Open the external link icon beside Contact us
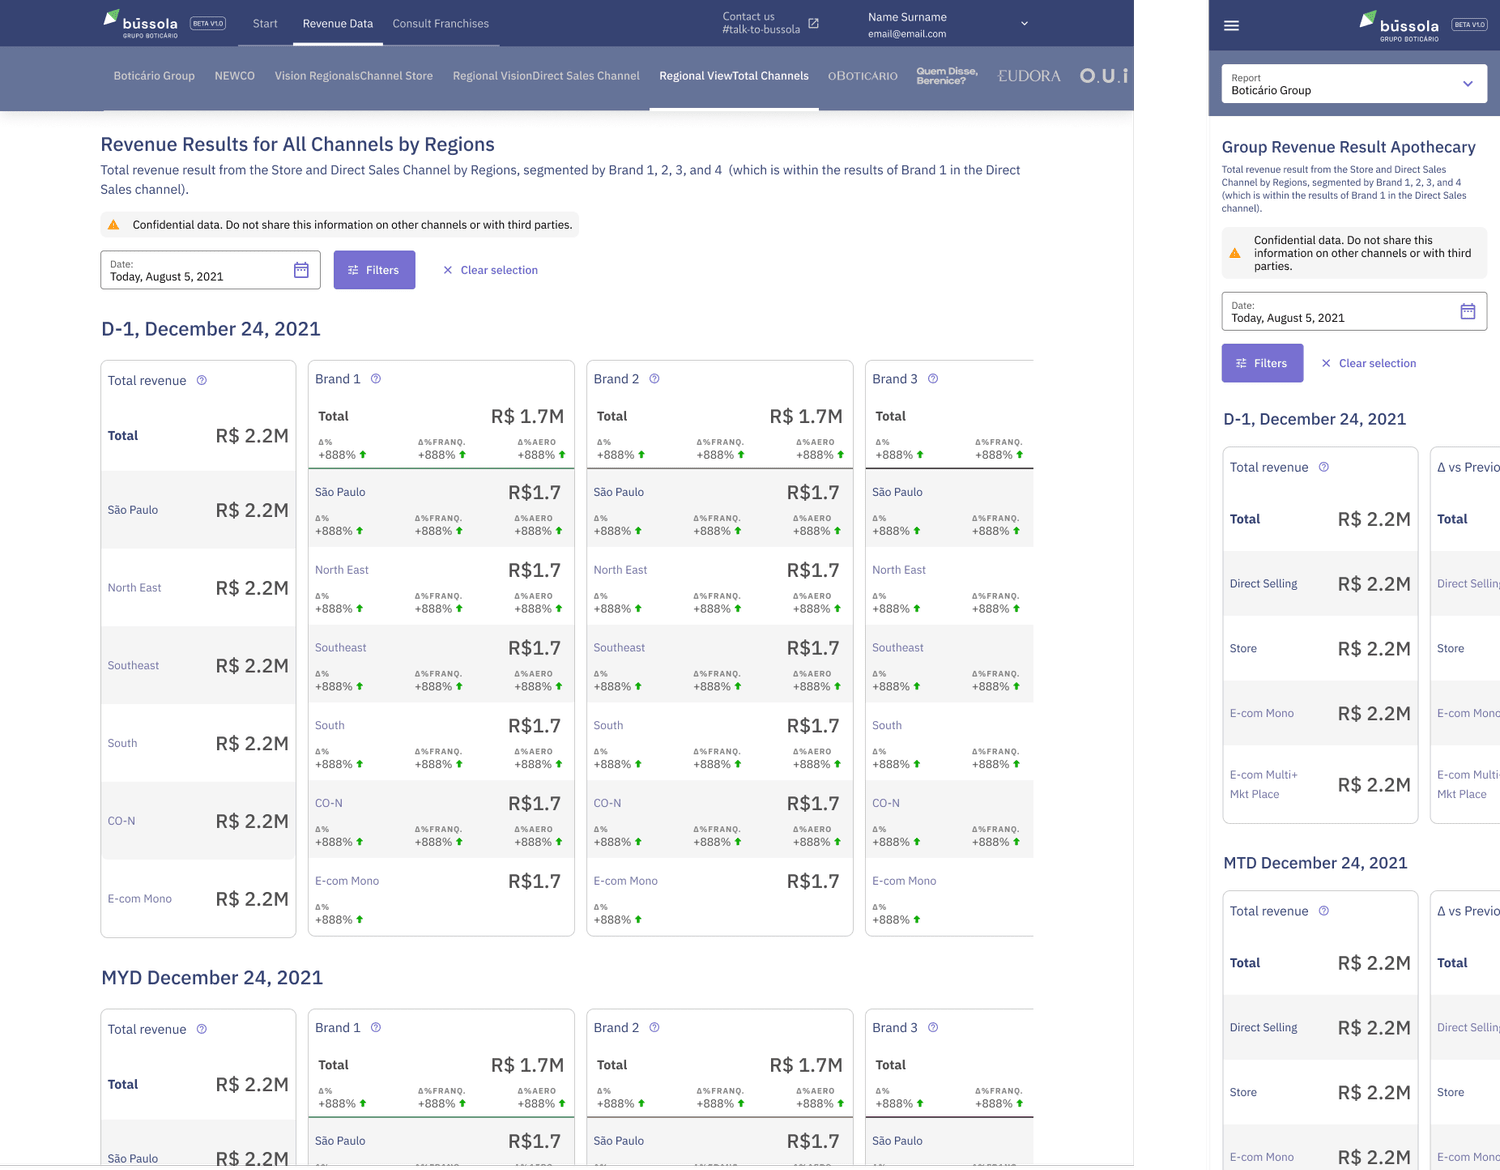The width and height of the screenshot is (1500, 1170). point(813,23)
